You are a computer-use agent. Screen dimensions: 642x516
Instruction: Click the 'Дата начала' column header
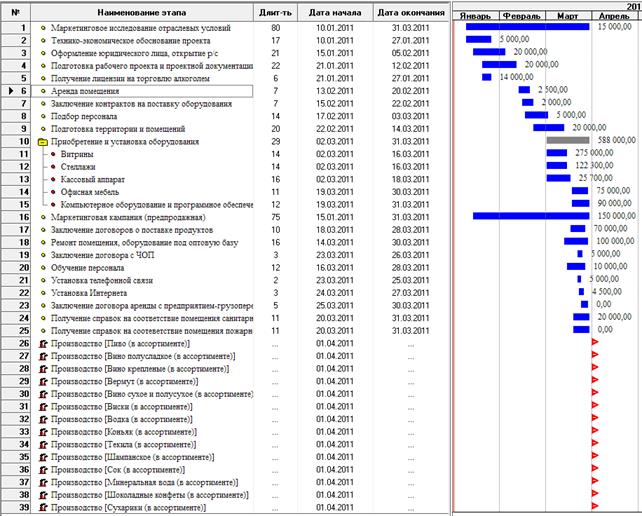[335, 12]
